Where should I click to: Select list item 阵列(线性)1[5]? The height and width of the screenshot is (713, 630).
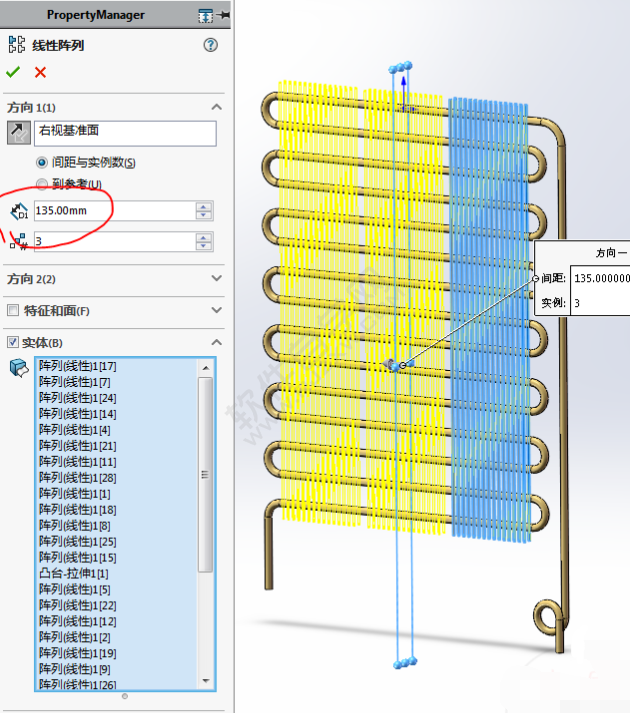point(75,589)
